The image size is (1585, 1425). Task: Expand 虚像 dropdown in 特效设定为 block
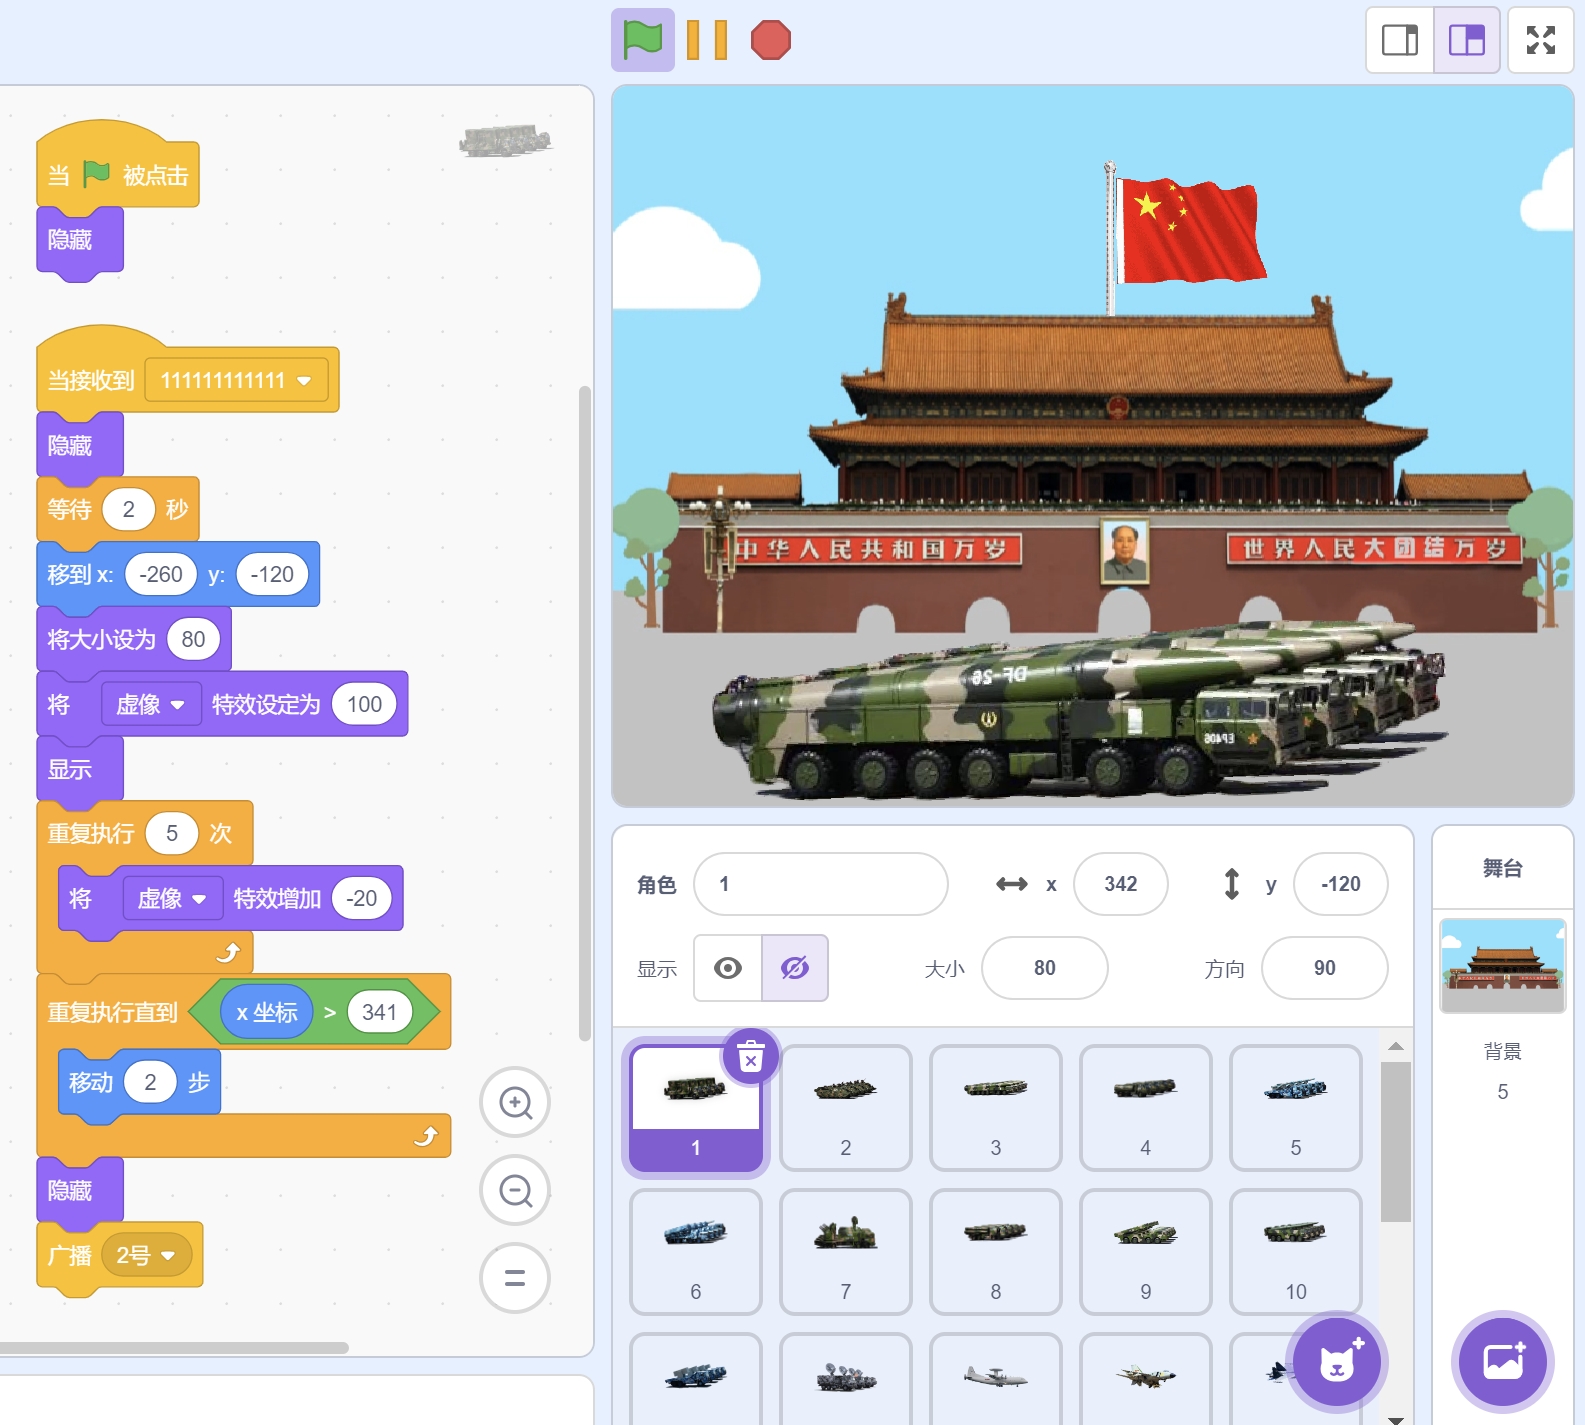[x=177, y=705]
